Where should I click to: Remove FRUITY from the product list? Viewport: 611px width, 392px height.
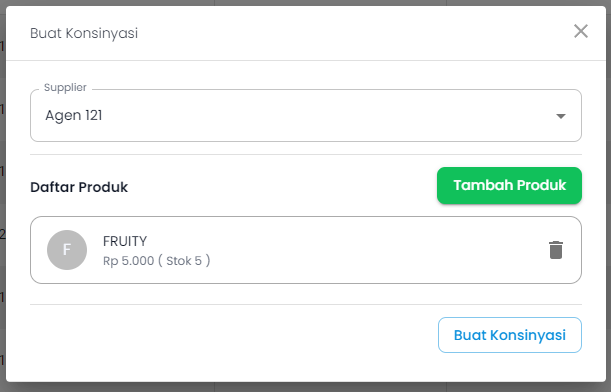click(556, 250)
